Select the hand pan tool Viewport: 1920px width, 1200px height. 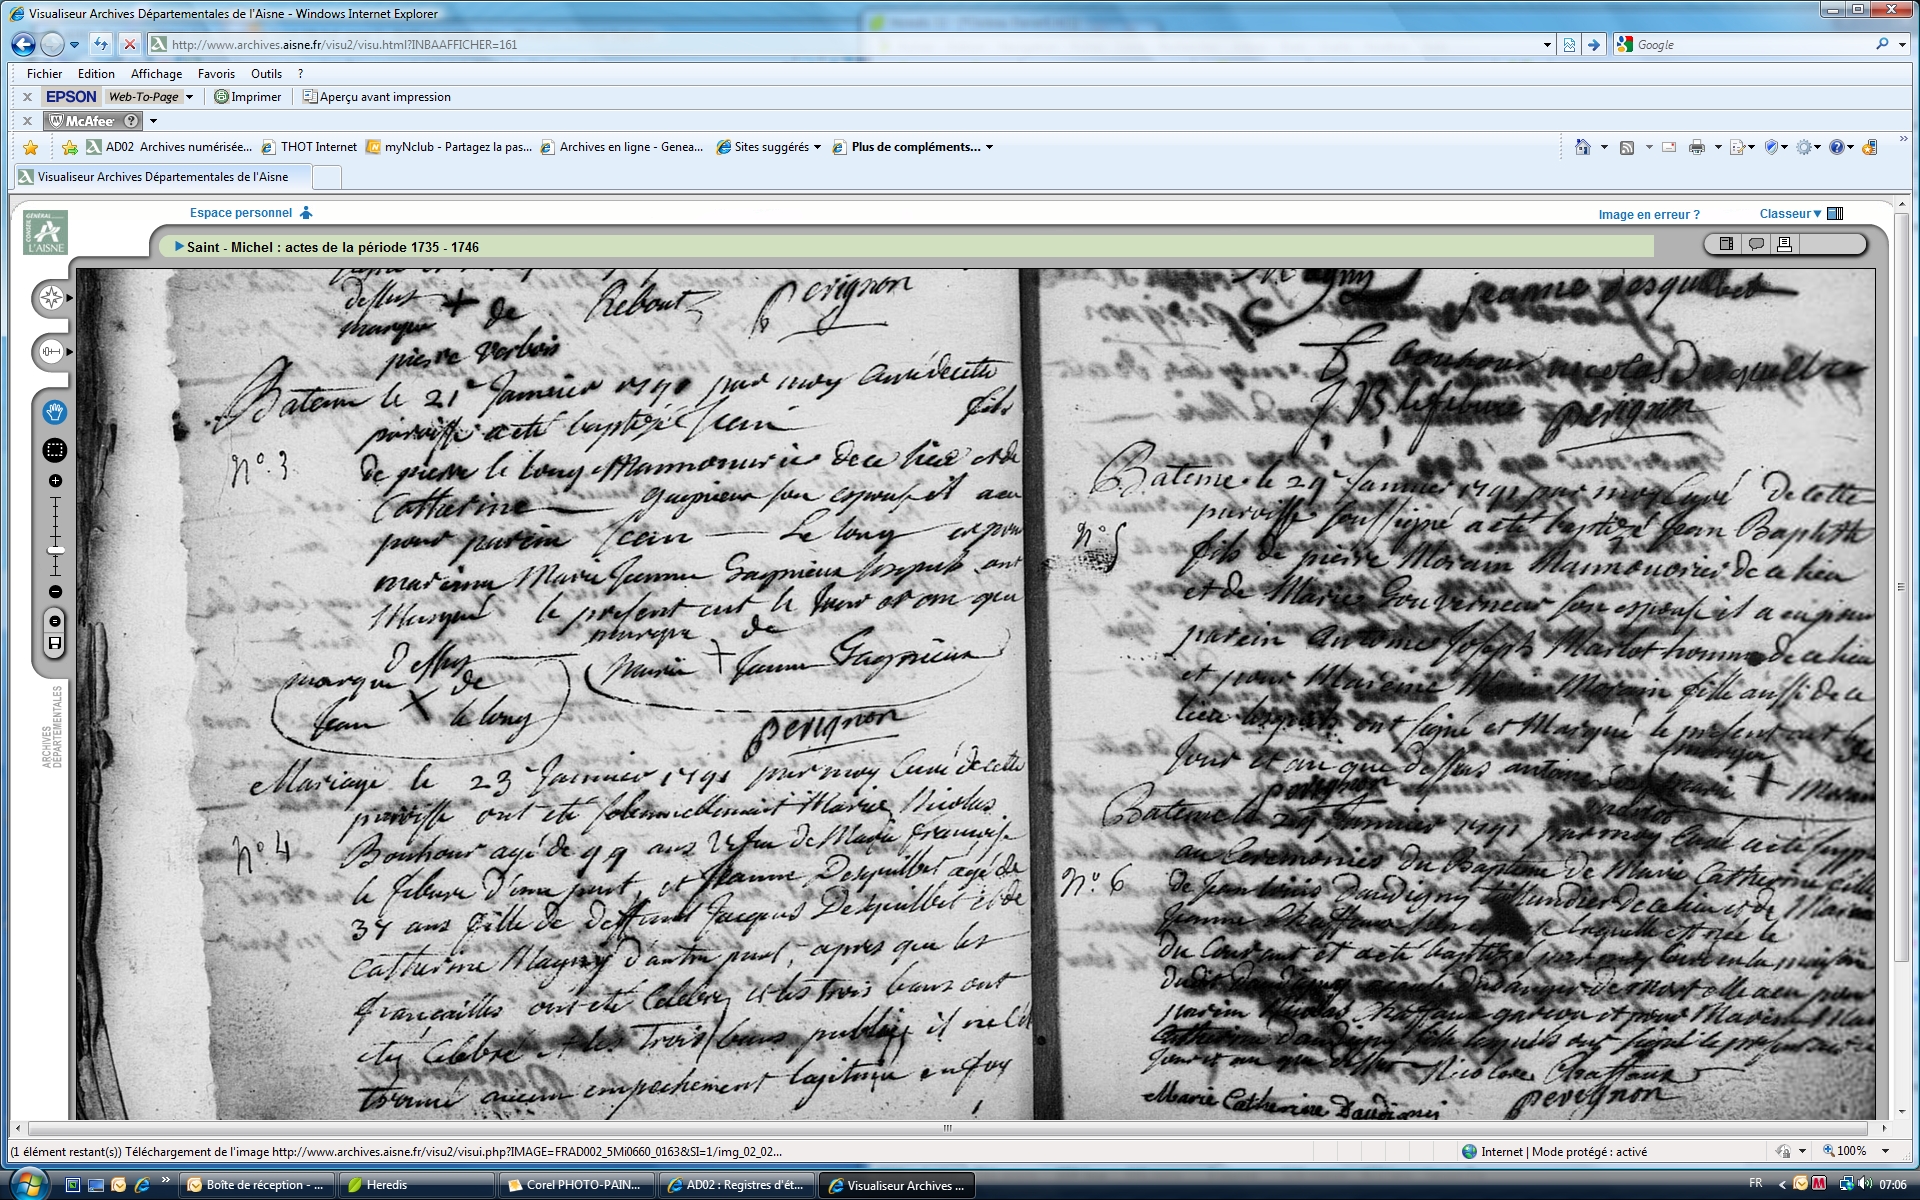(55, 412)
